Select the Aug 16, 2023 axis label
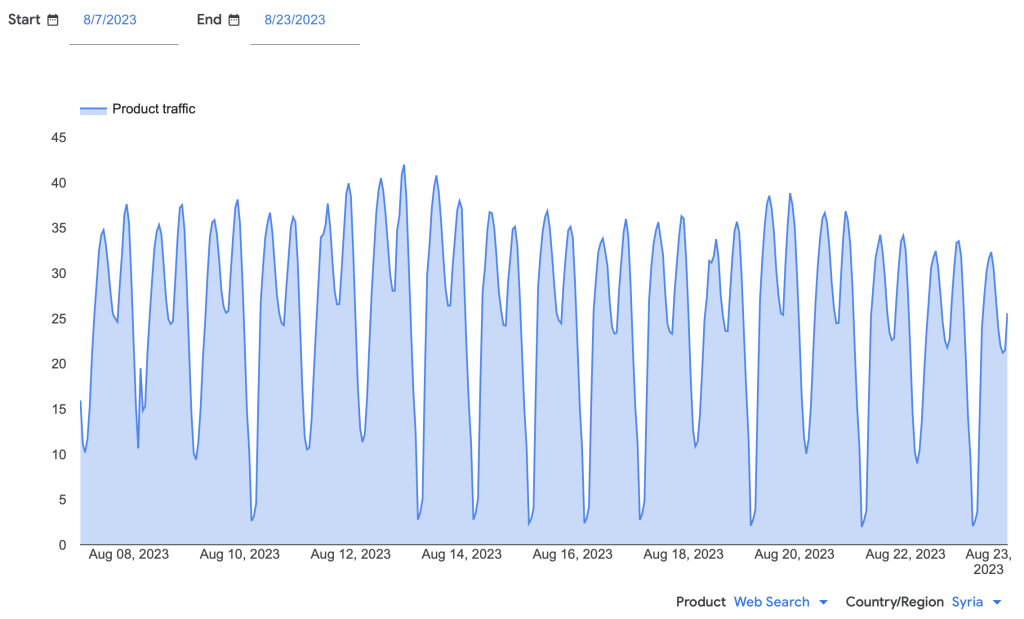Viewport: 1024px width, 619px height. pos(573,554)
